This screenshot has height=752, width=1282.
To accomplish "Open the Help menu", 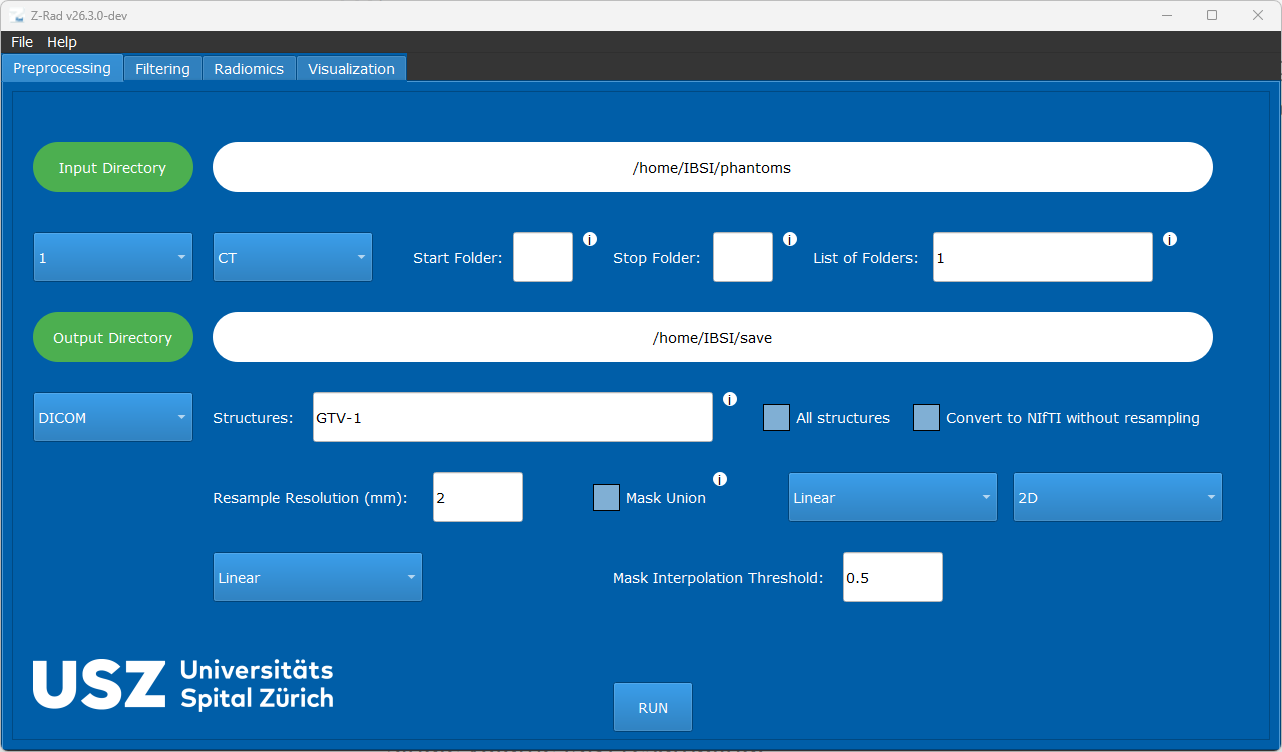I will coord(62,42).
